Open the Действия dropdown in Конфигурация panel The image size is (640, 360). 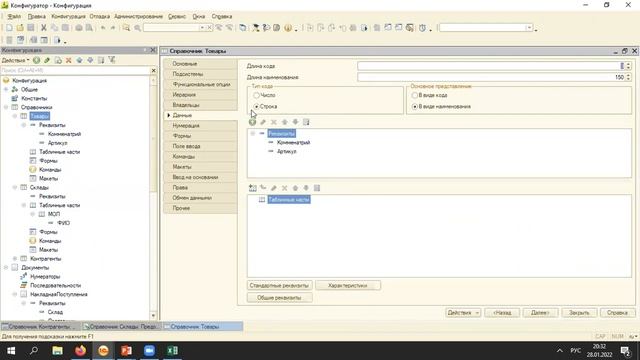[x=16, y=60]
